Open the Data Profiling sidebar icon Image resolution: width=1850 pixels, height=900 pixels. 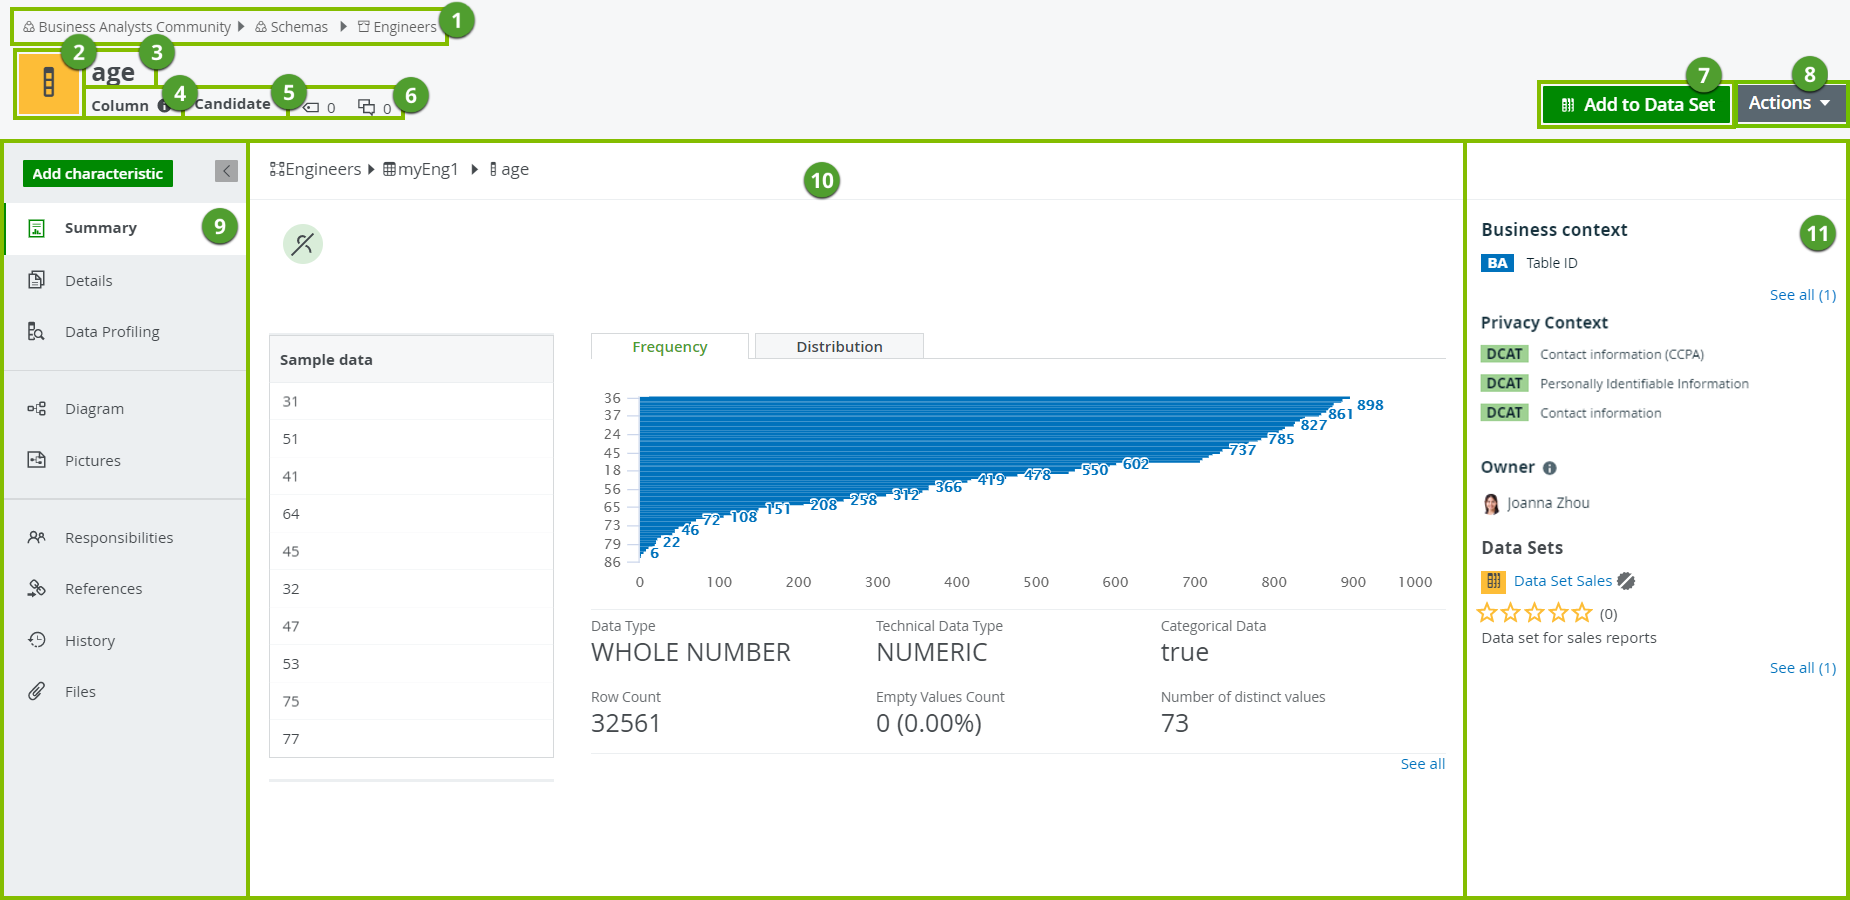pyautogui.click(x=36, y=332)
